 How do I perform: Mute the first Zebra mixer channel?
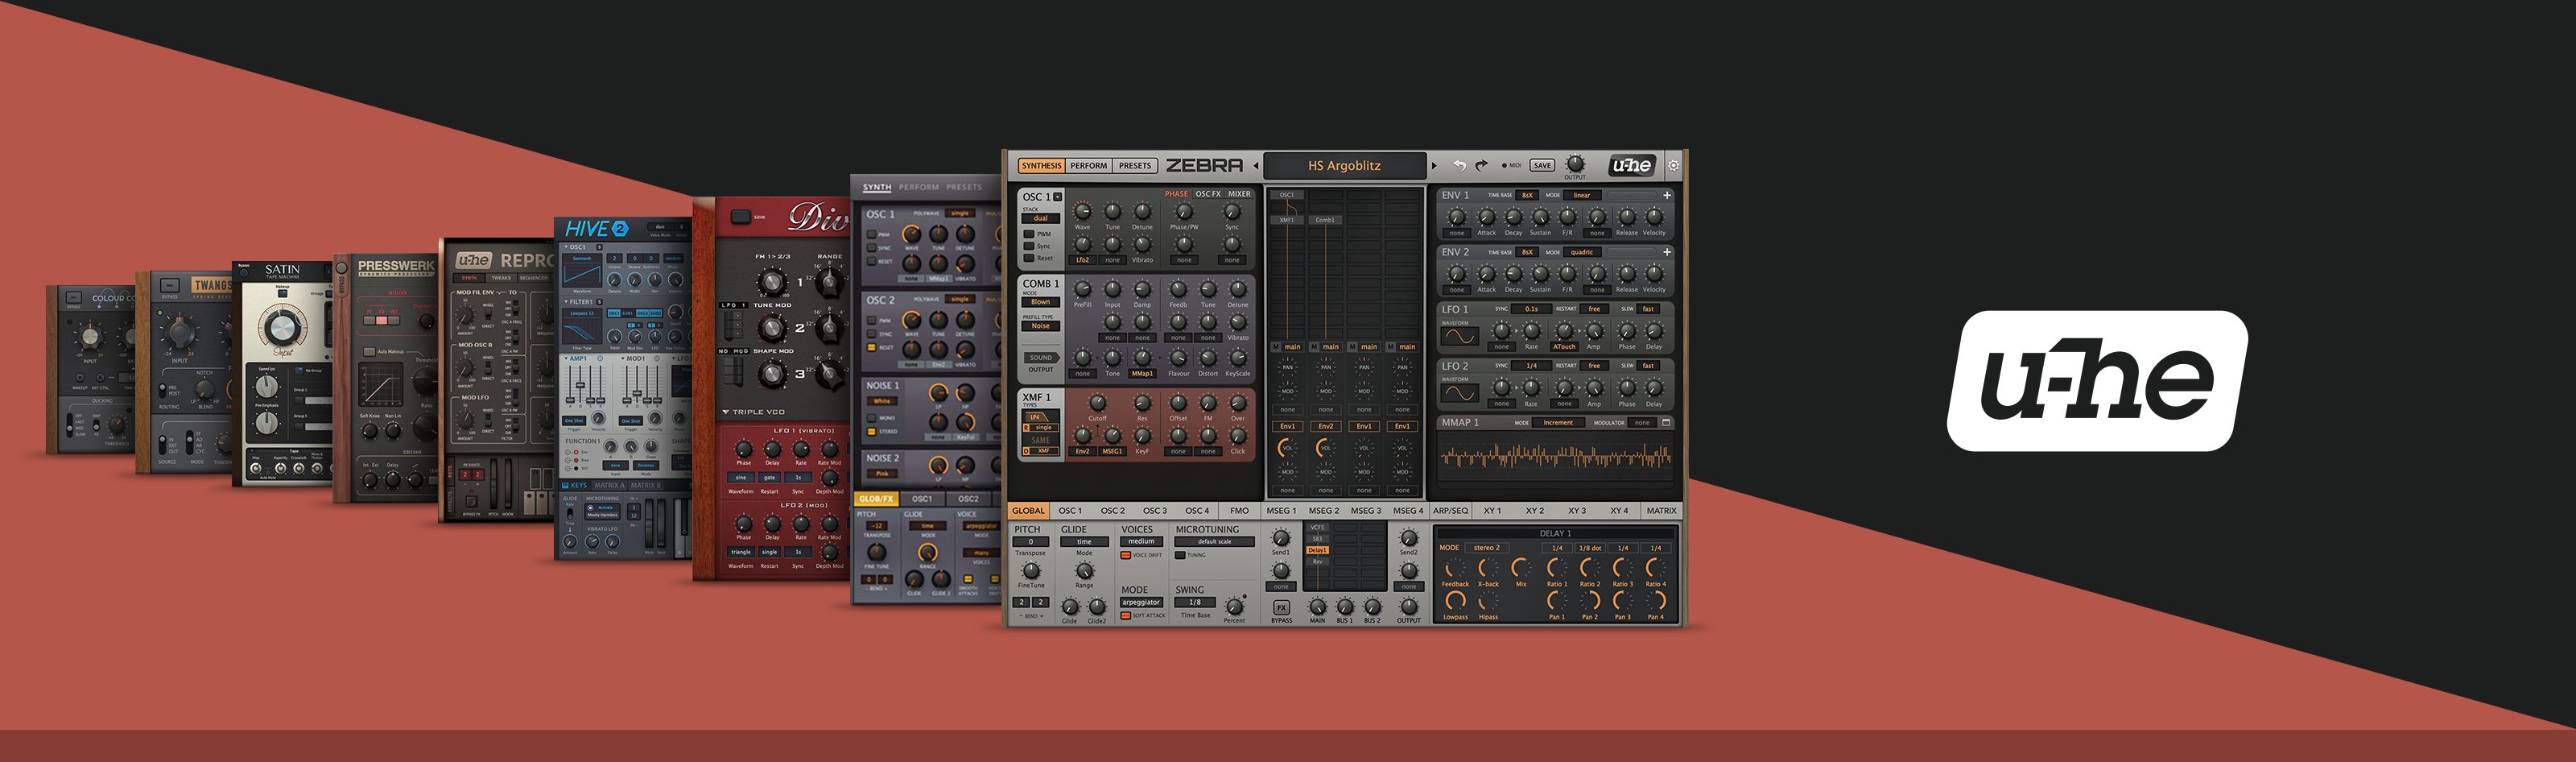(1276, 347)
